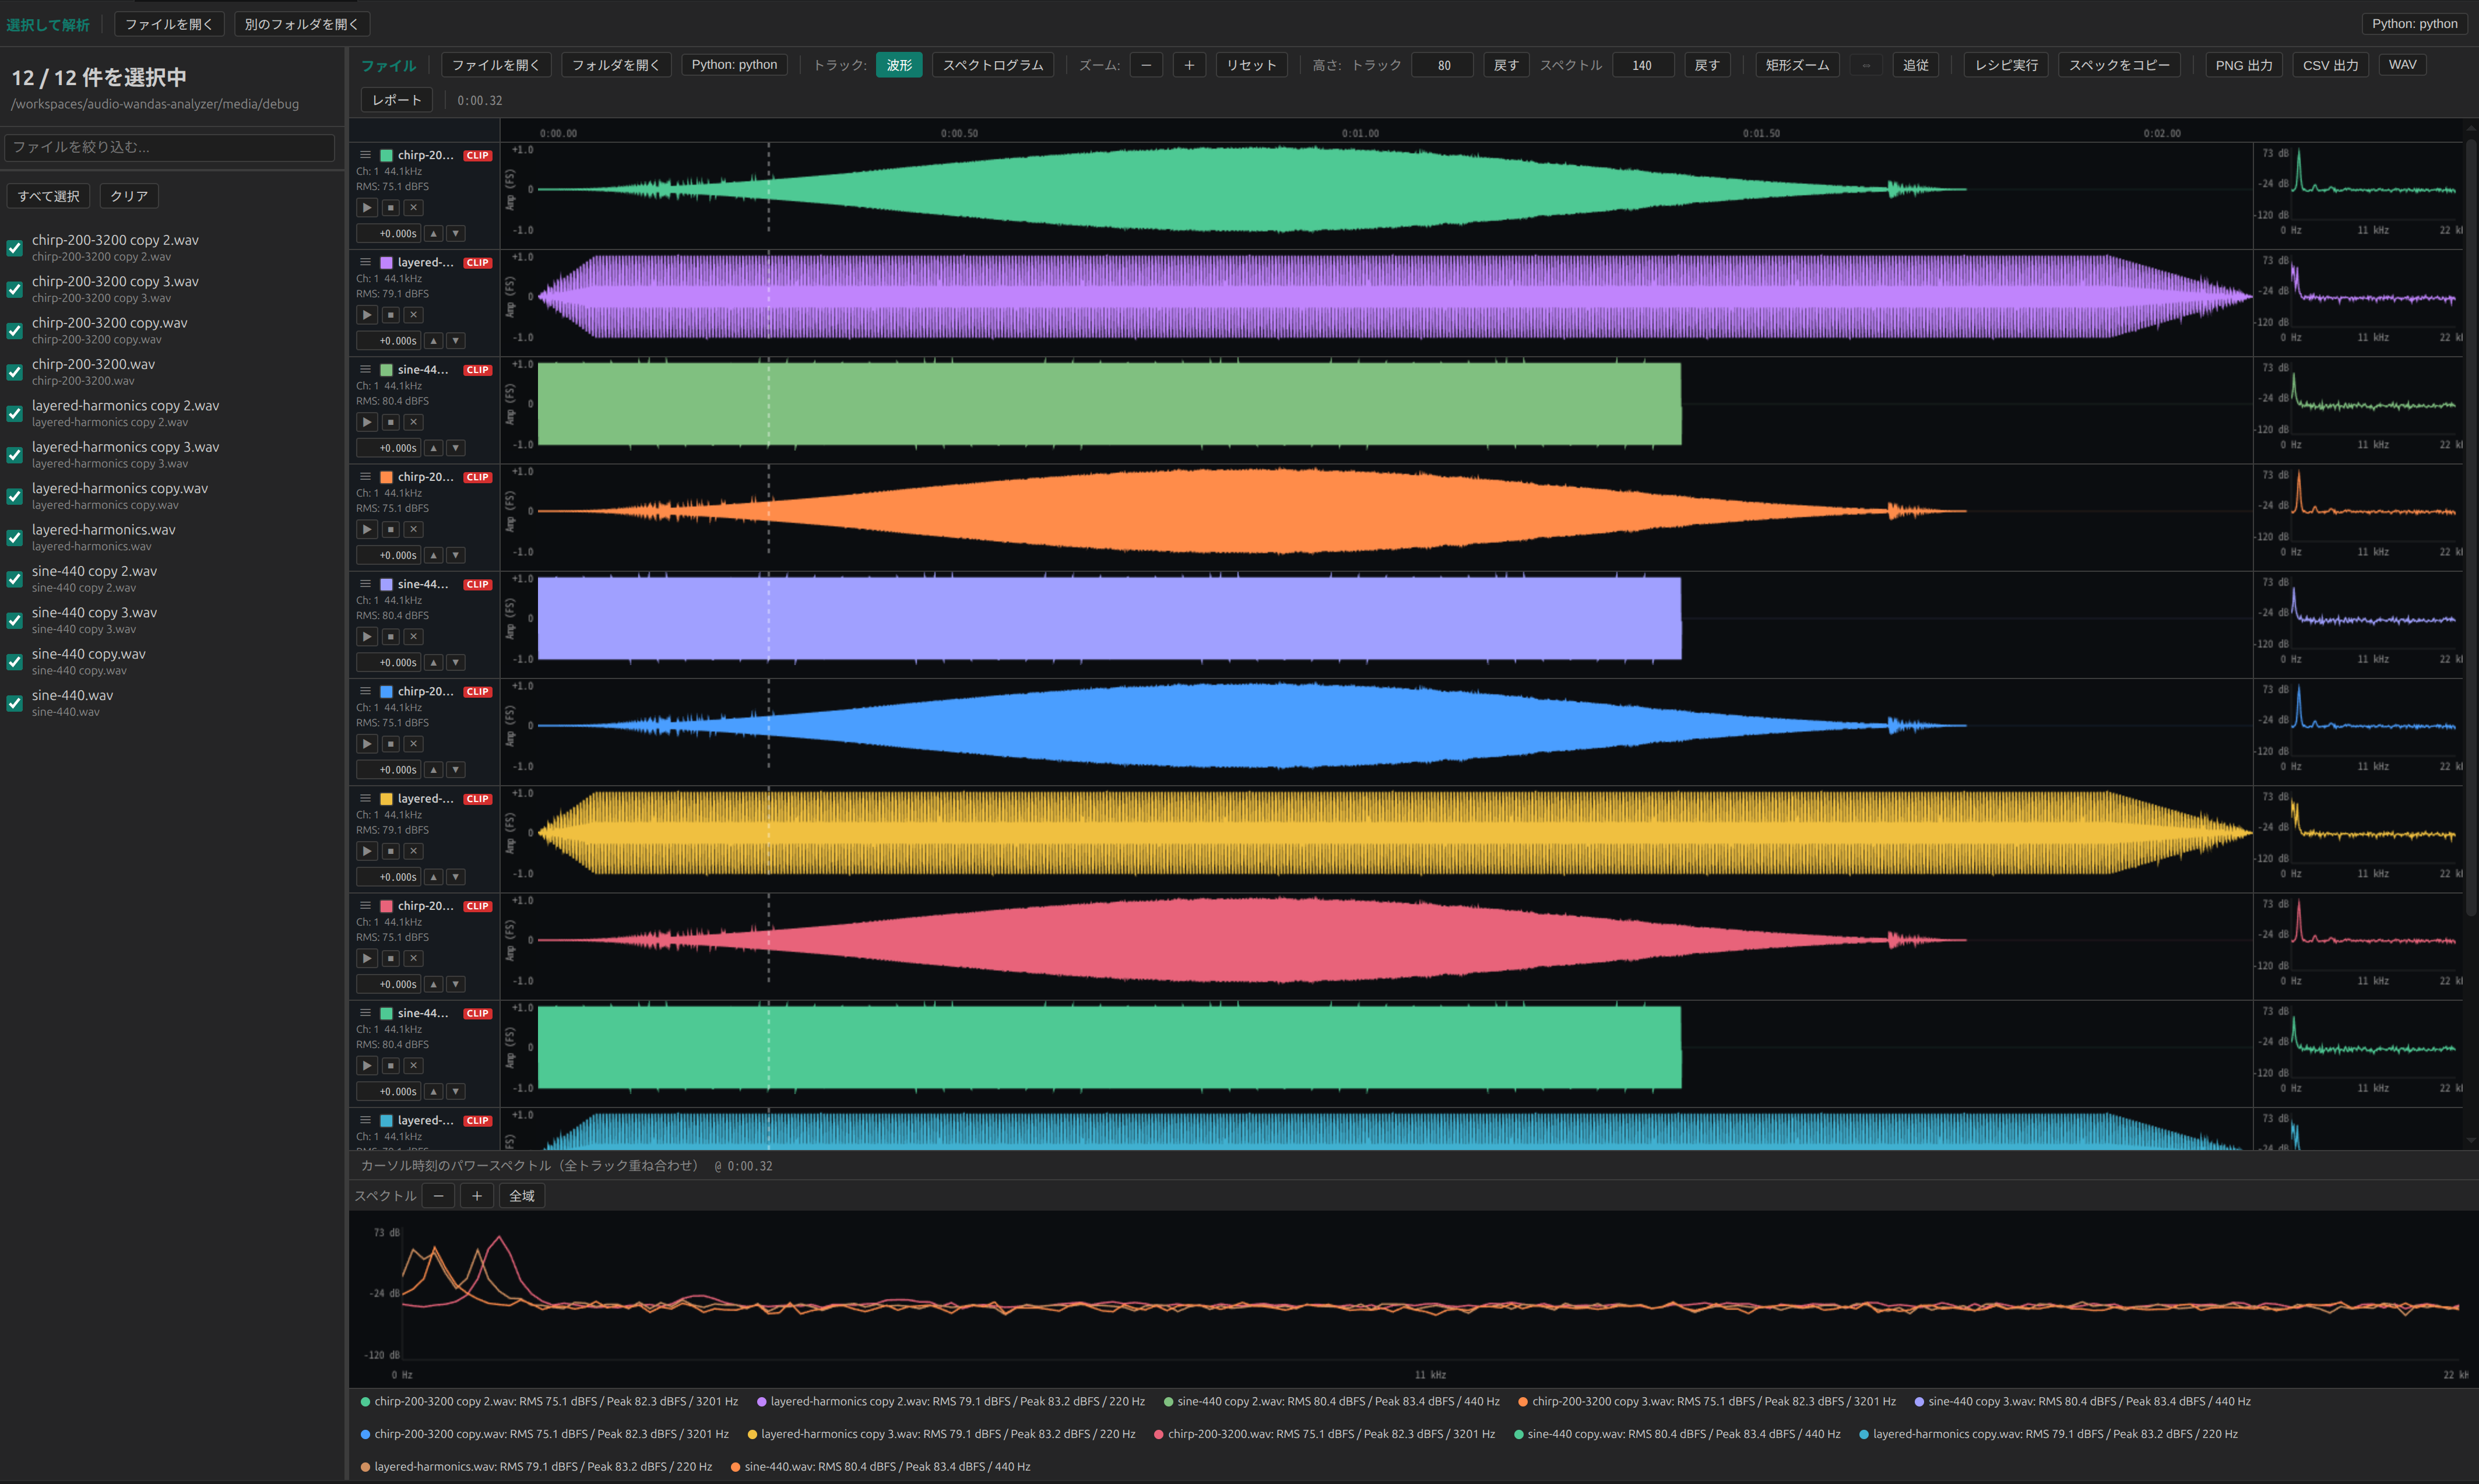Open the top-right Python interpreter selector
This screenshot has width=2479, height=1484.
(2414, 24)
